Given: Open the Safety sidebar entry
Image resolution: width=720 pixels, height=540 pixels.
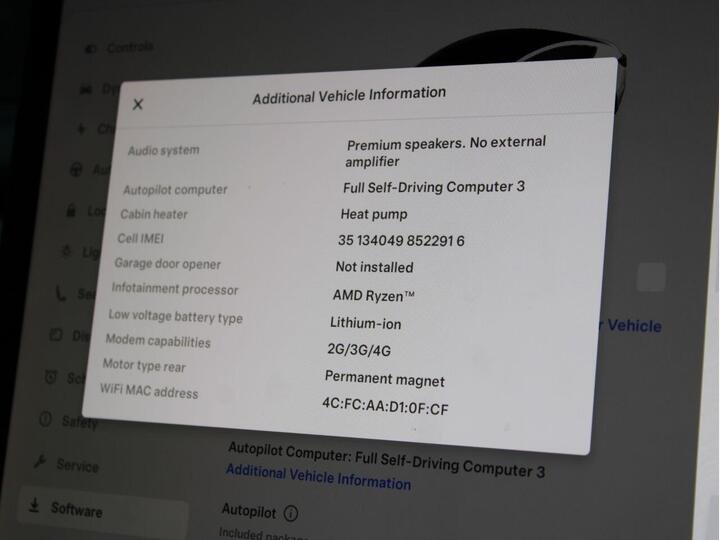Looking at the screenshot, I should pos(79,421).
